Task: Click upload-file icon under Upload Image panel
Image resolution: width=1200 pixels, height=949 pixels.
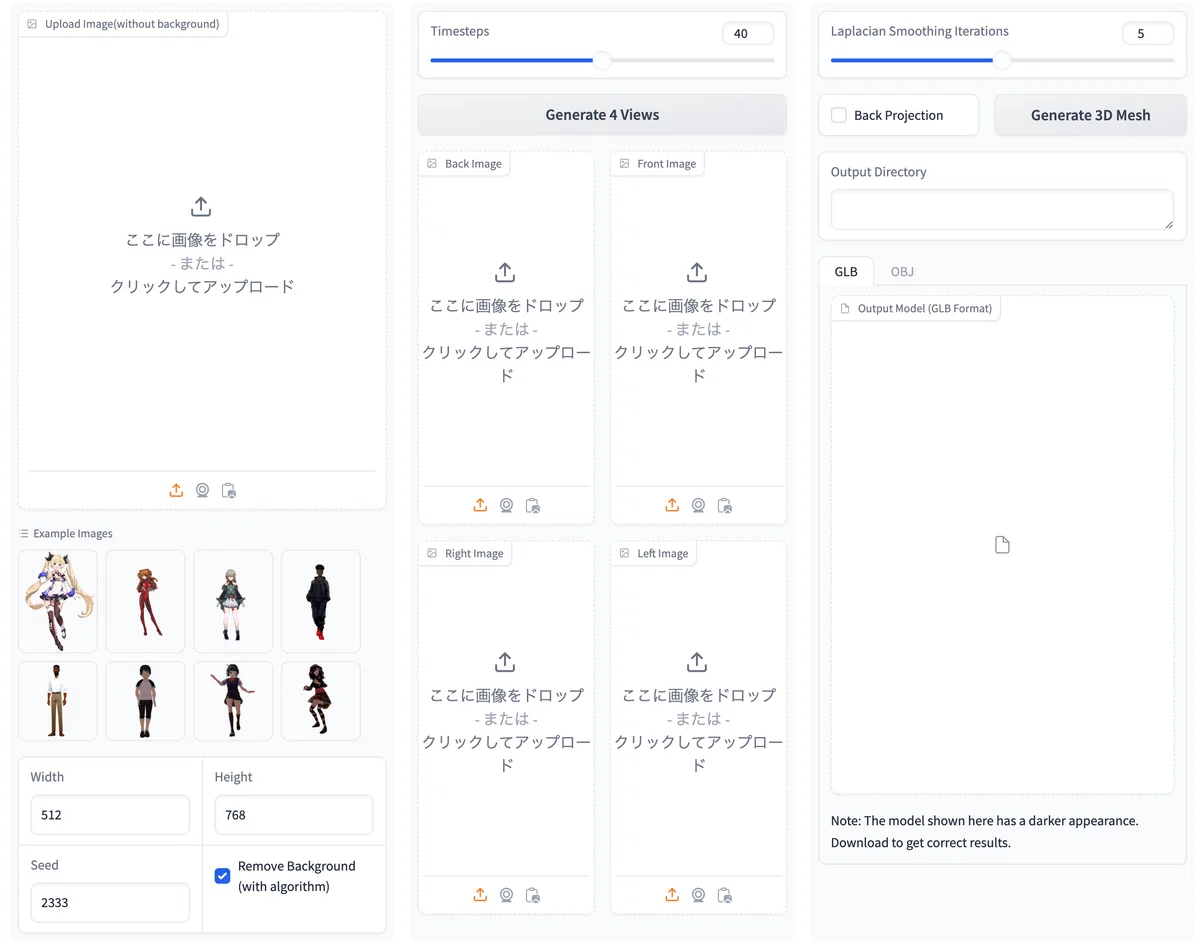Action: [x=176, y=490]
